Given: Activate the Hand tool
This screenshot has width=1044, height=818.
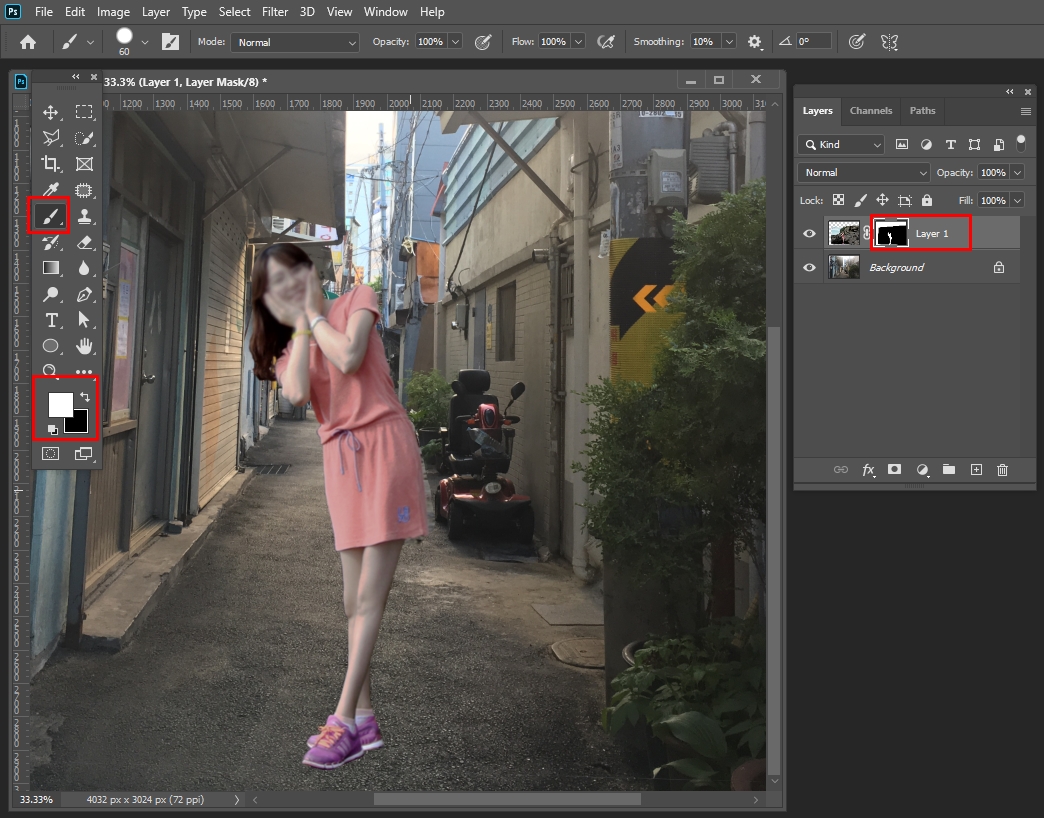Looking at the screenshot, I should pyautogui.click(x=85, y=346).
